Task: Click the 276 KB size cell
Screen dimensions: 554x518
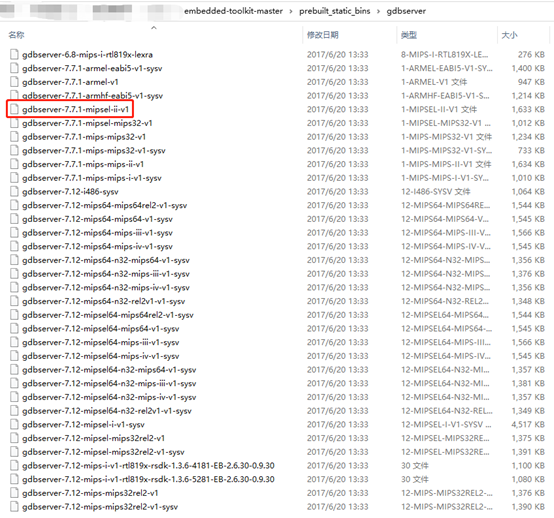Action: click(x=531, y=54)
